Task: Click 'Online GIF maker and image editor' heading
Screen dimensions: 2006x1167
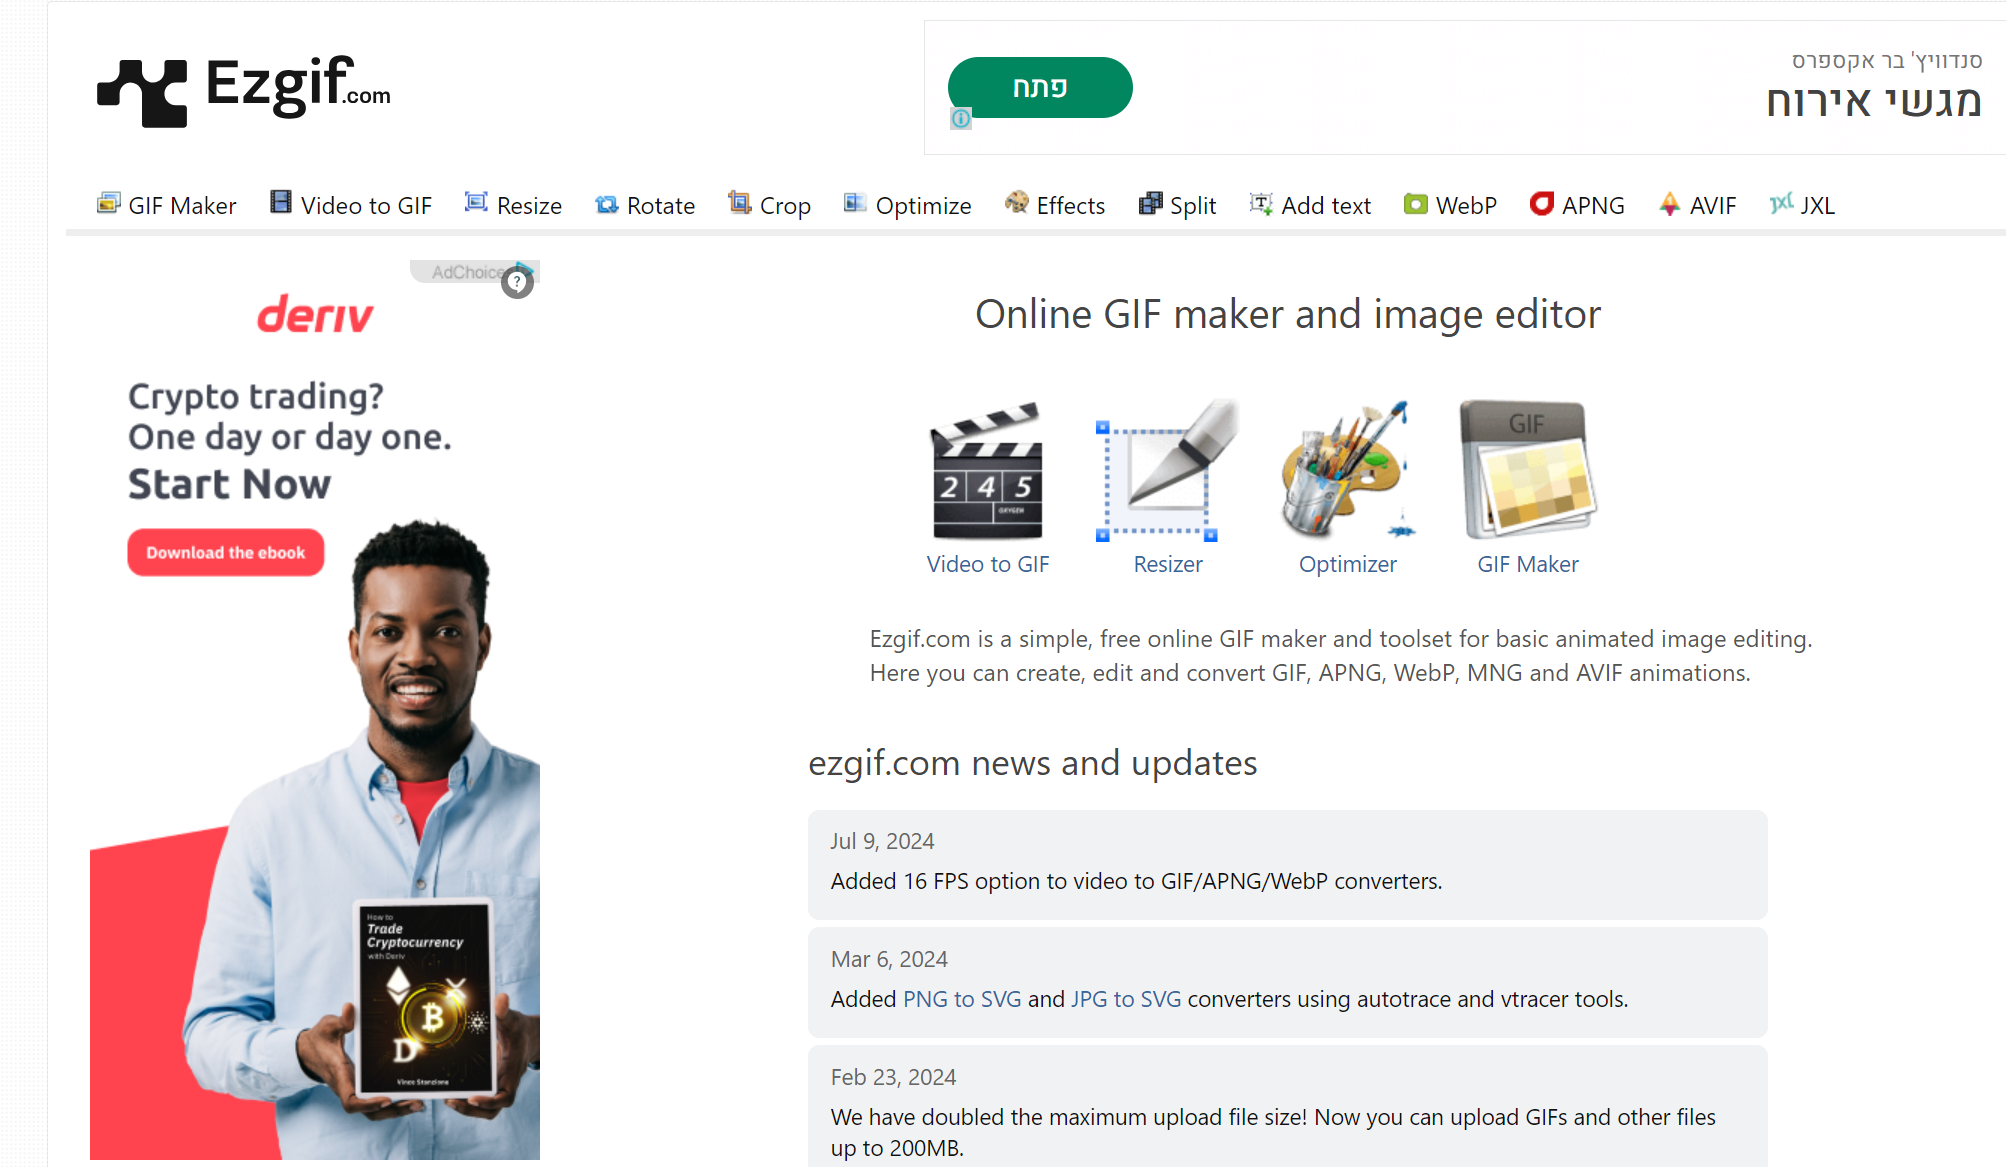Action: pos(1288,315)
